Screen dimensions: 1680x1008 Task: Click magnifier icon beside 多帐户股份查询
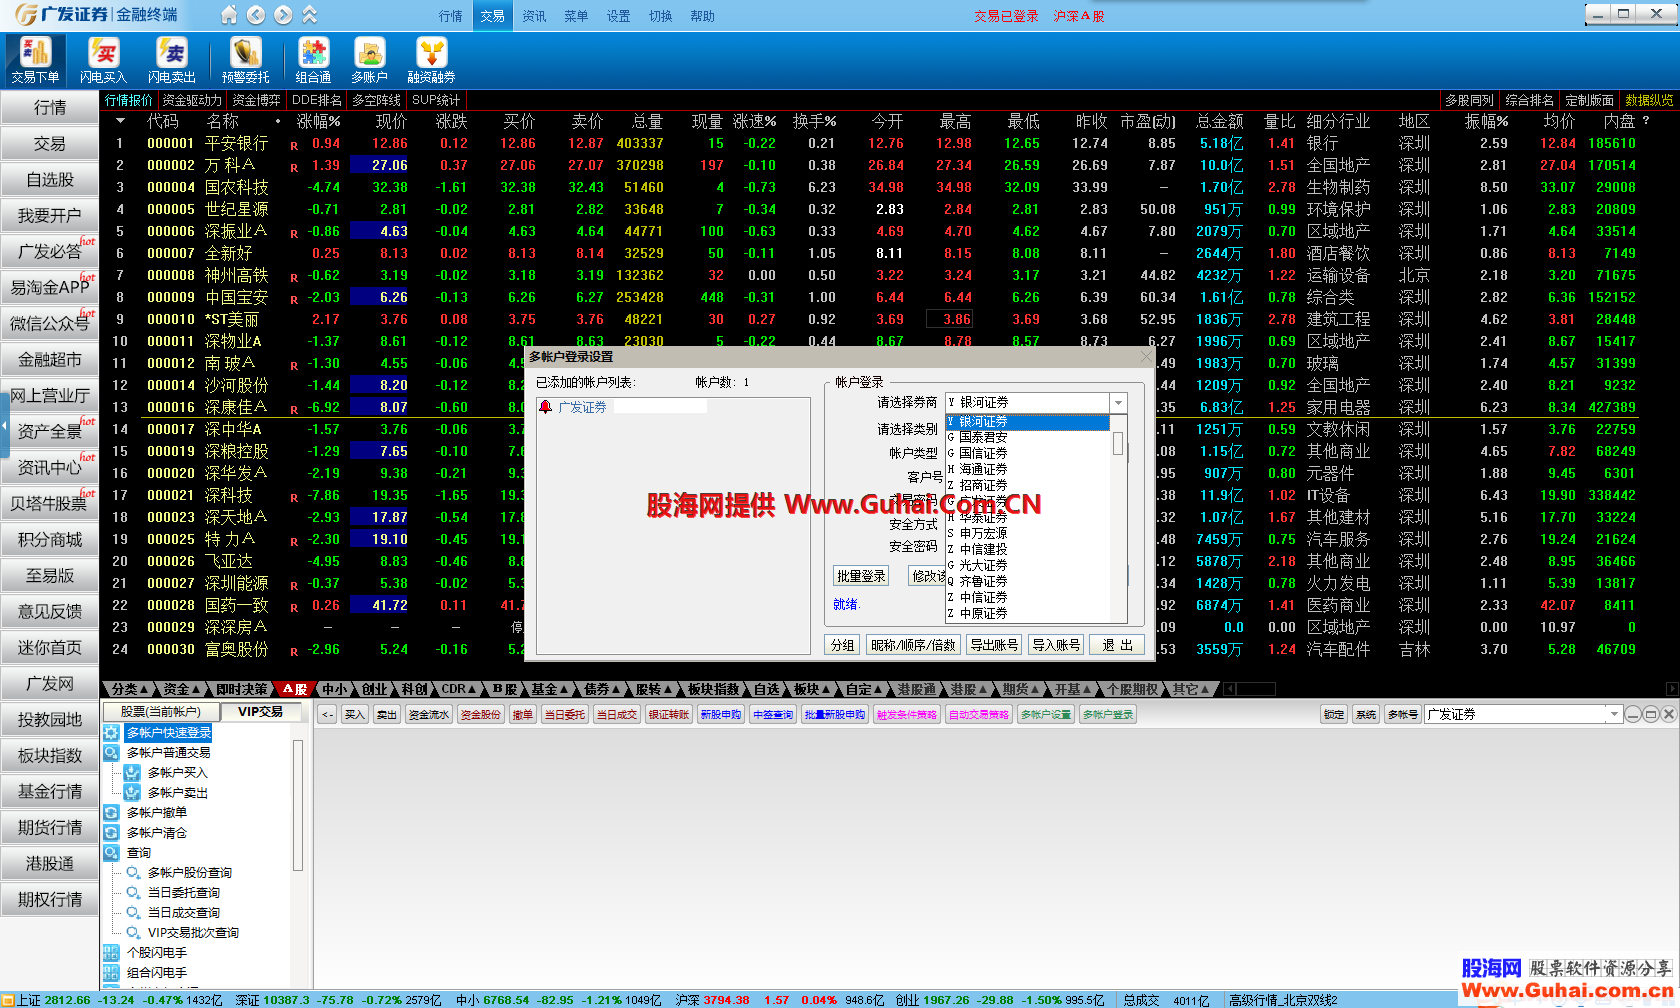click(x=132, y=873)
